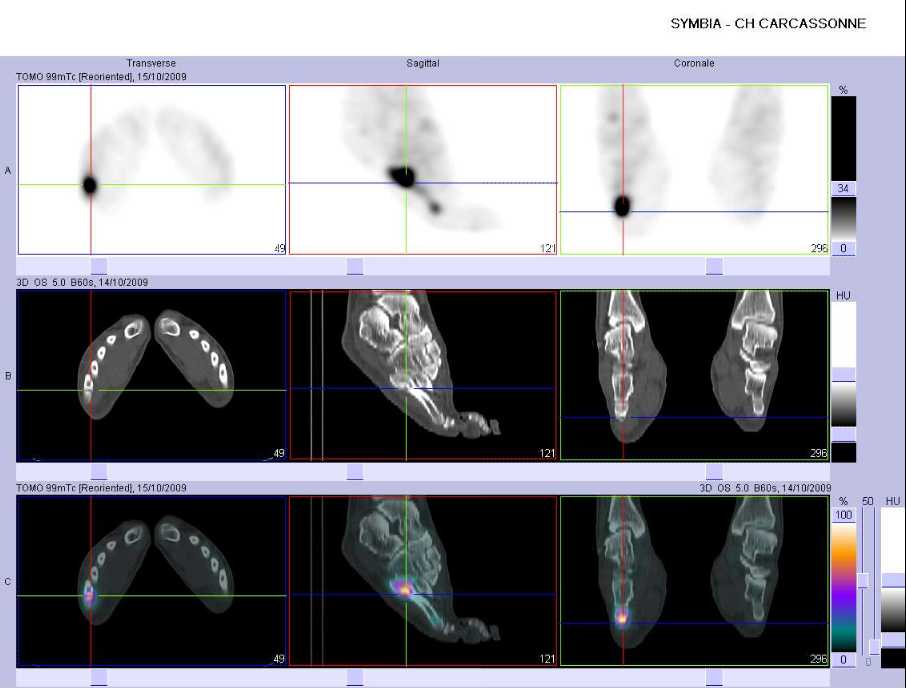Viewport: 906px width, 688px height.
Task: Click the row A grayscale percent color bar
Action: coord(844,218)
